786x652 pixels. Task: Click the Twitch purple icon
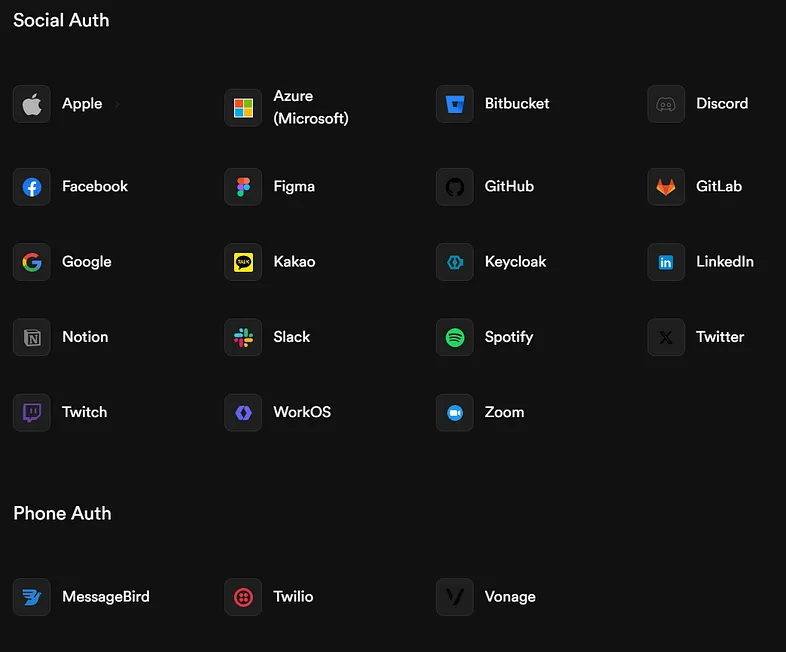coord(32,412)
